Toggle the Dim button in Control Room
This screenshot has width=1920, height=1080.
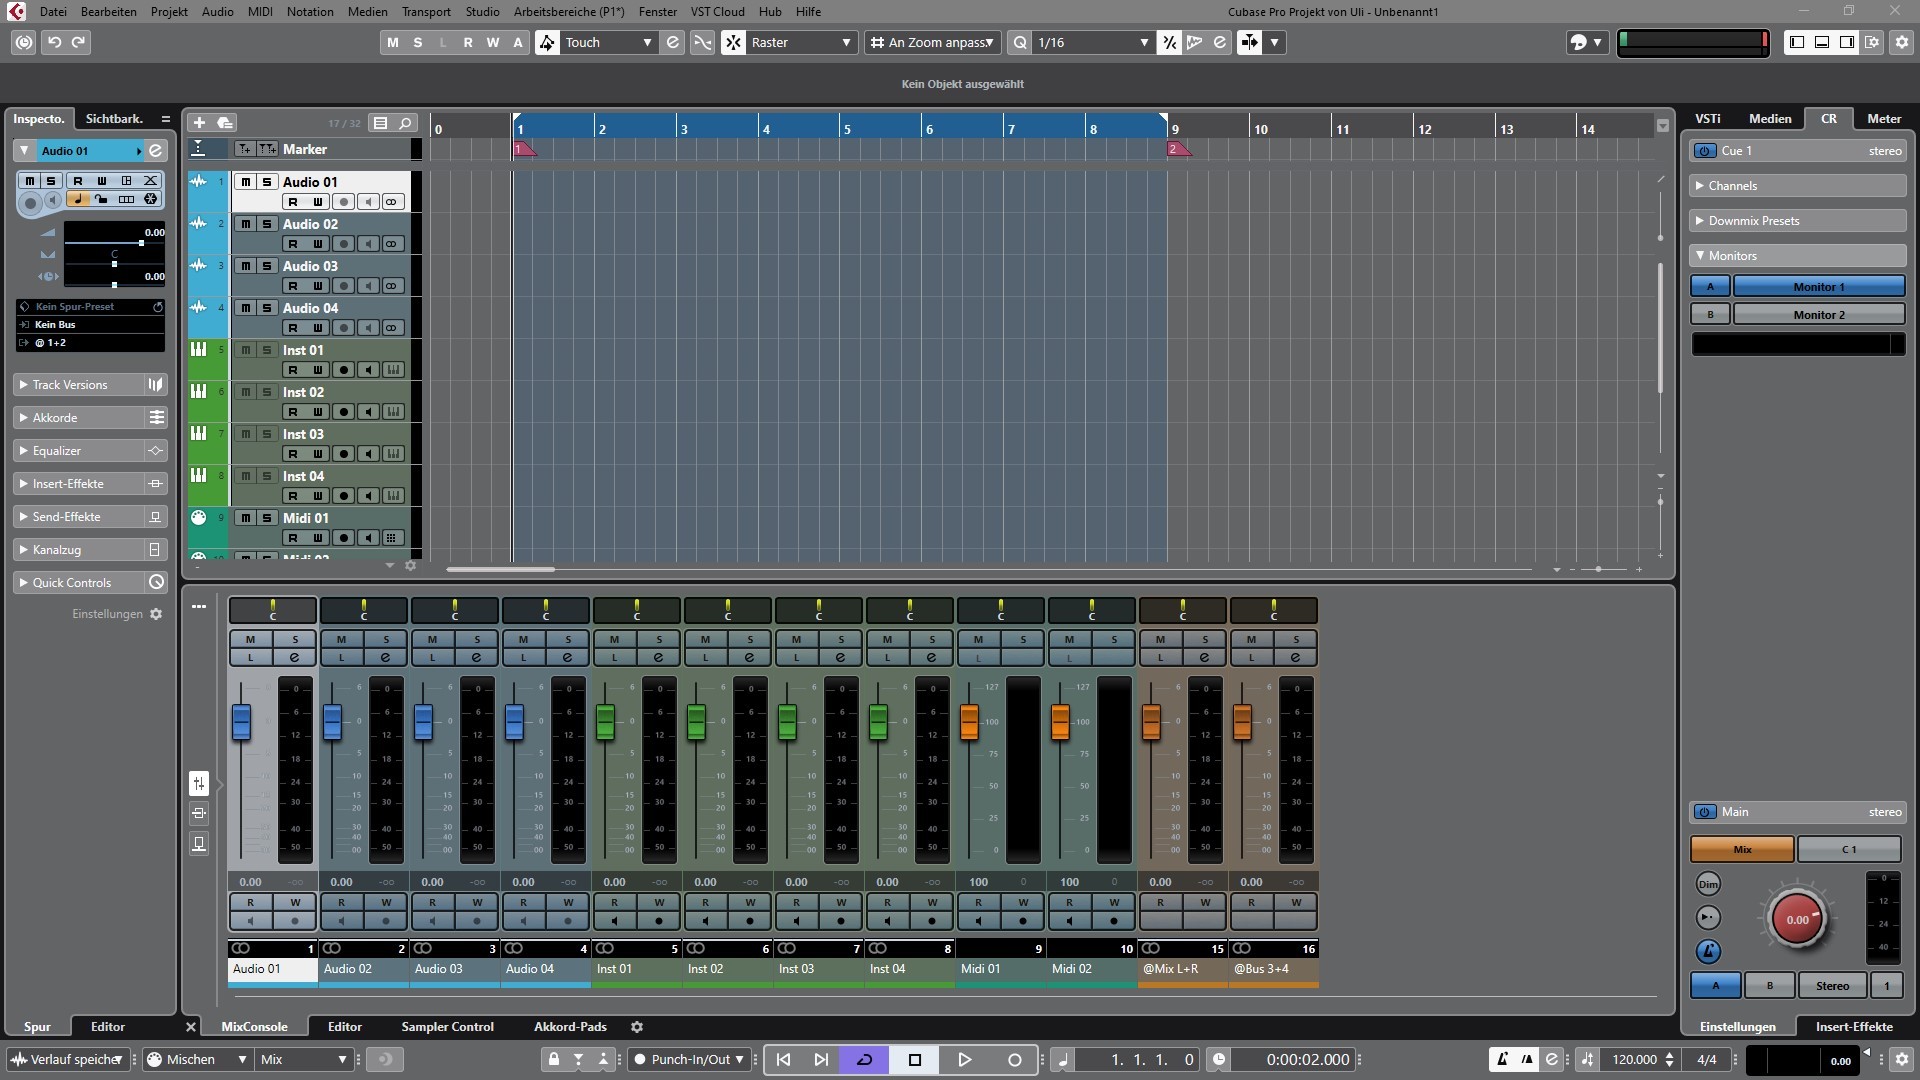1708,884
